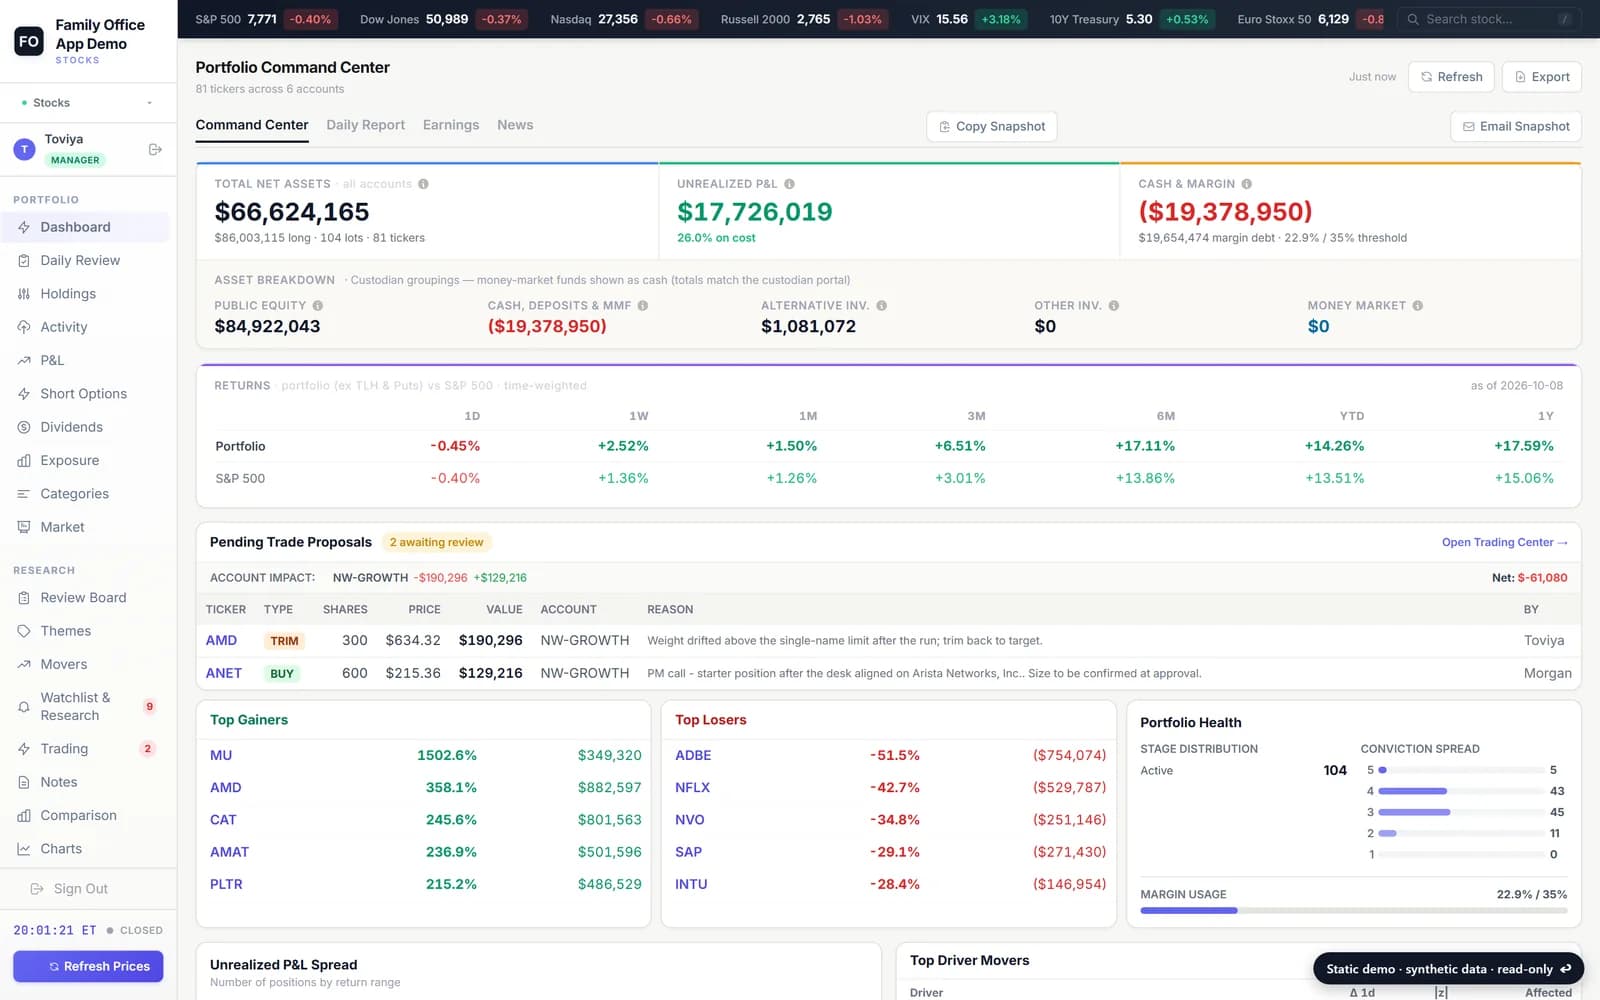Open Trading Center link
Screen dimensions: 1600x1000
click(x=1504, y=542)
